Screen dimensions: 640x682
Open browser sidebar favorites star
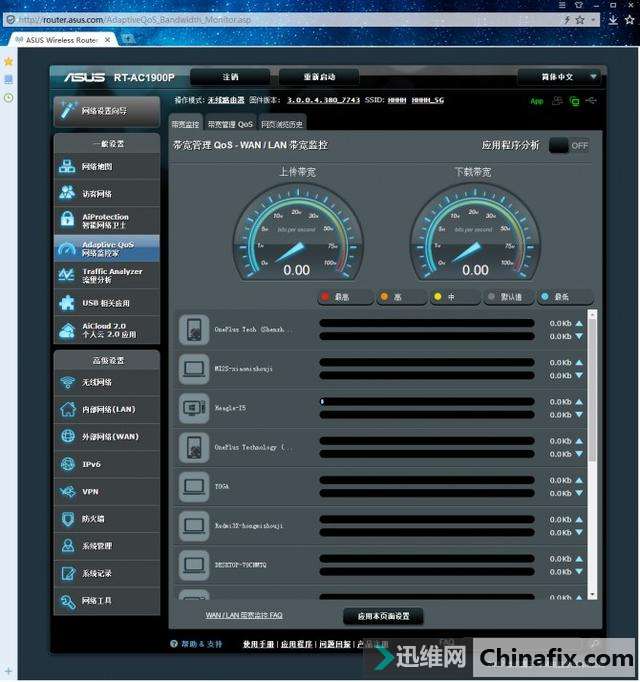8,62
